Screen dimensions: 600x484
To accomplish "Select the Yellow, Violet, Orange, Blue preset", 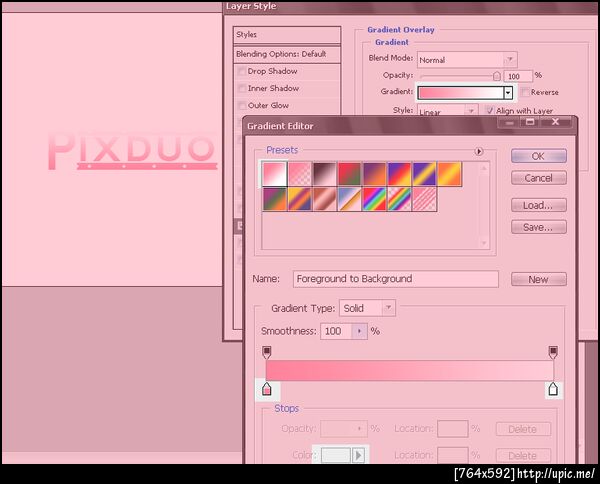I will 300,199.
